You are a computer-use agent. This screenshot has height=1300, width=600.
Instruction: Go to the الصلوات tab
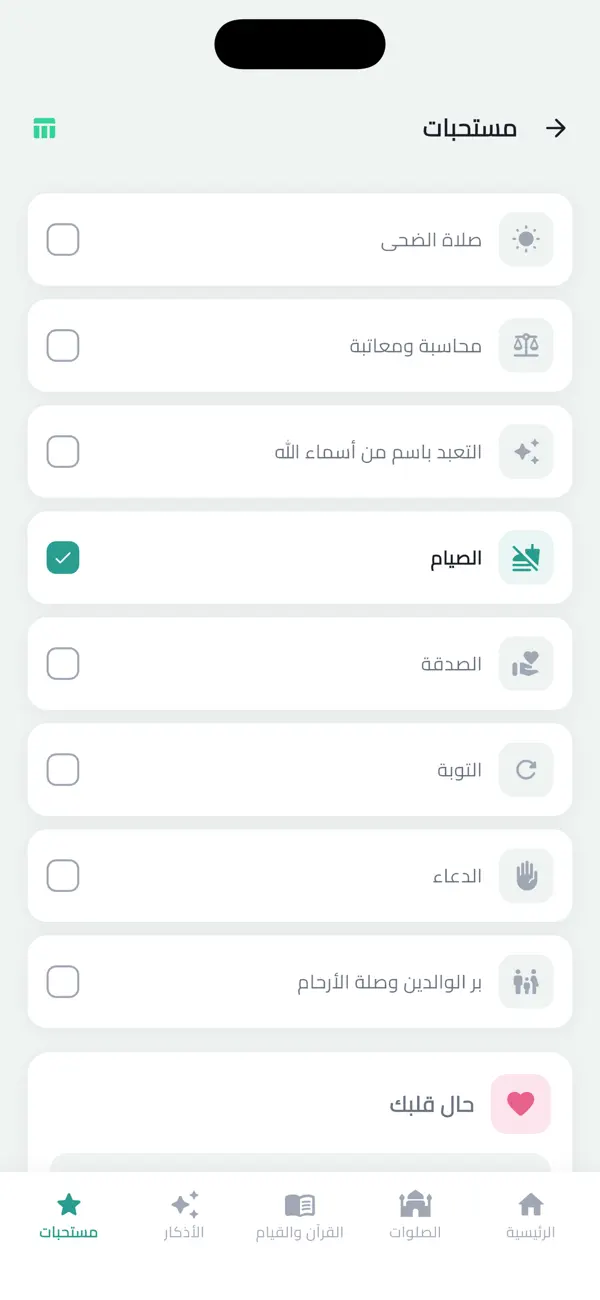[x=415, y=1212]
